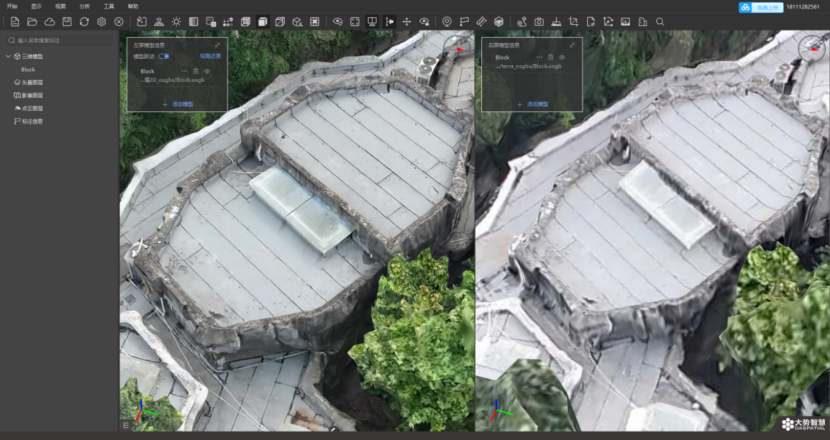Click the layer search input field

pos(60,41)
